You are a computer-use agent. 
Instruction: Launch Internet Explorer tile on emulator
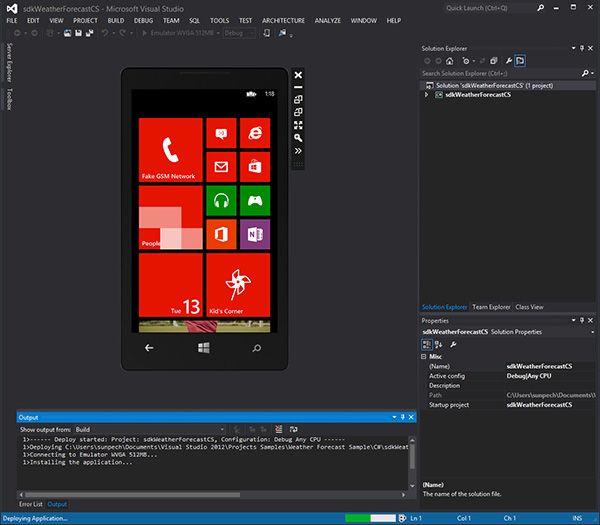[255, 133]
